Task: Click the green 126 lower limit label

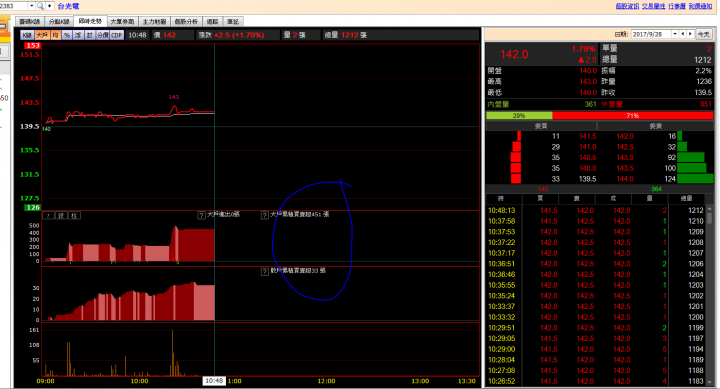Action: pos(33,208)
